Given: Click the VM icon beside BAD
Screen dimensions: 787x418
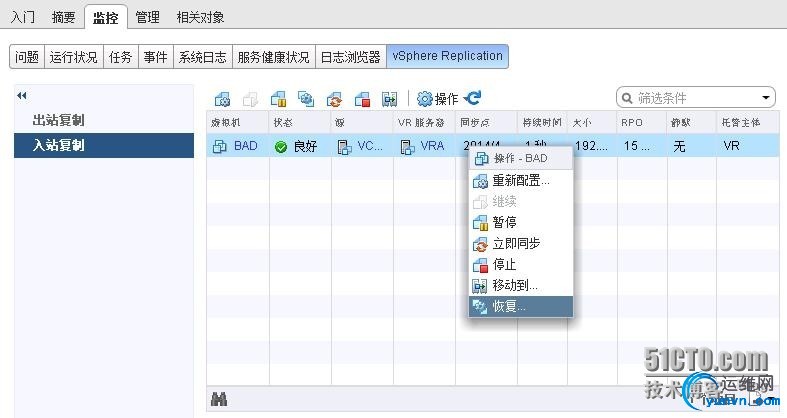Looking at the screenshot, I should [x=220, y=147].
